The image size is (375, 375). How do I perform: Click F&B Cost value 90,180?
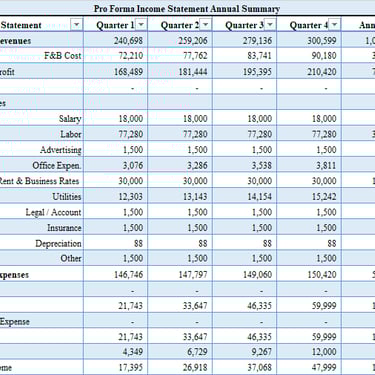tap(324, 56)
